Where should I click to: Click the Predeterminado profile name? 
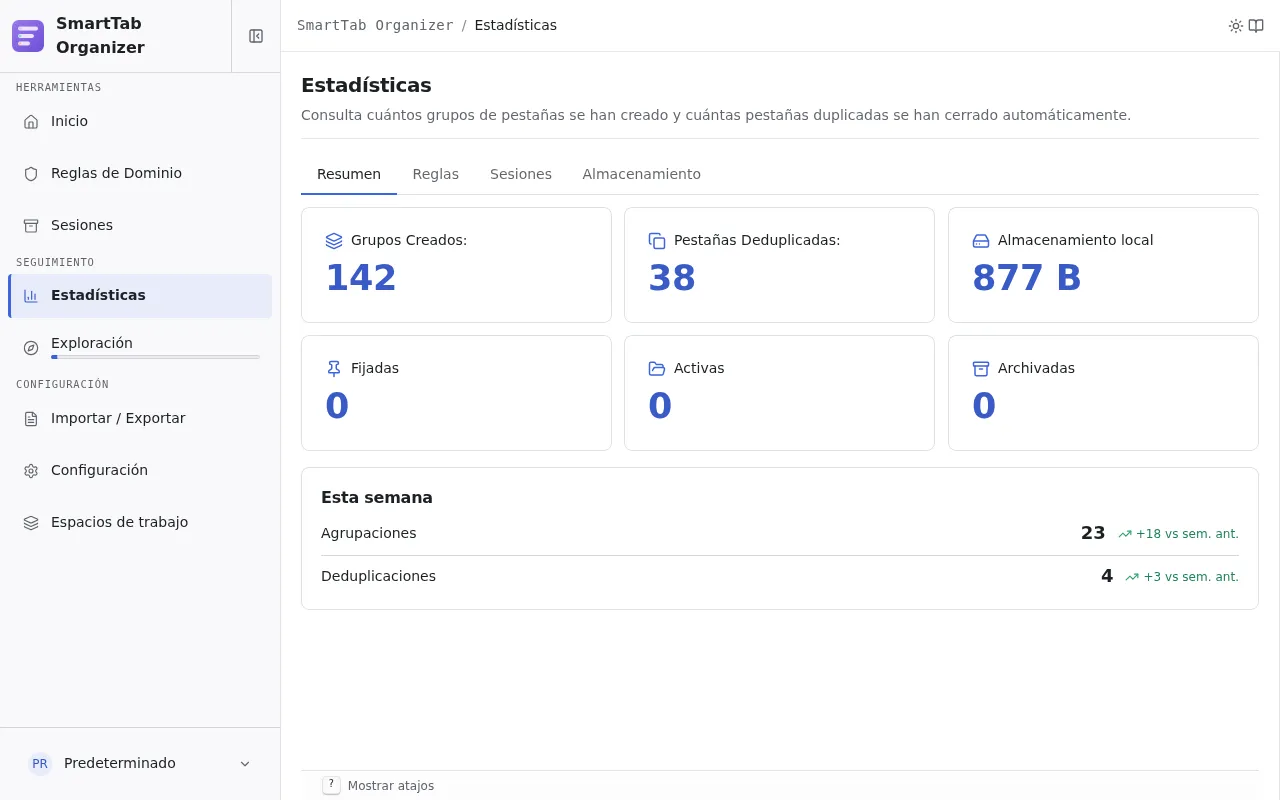(x=120, y=763)
